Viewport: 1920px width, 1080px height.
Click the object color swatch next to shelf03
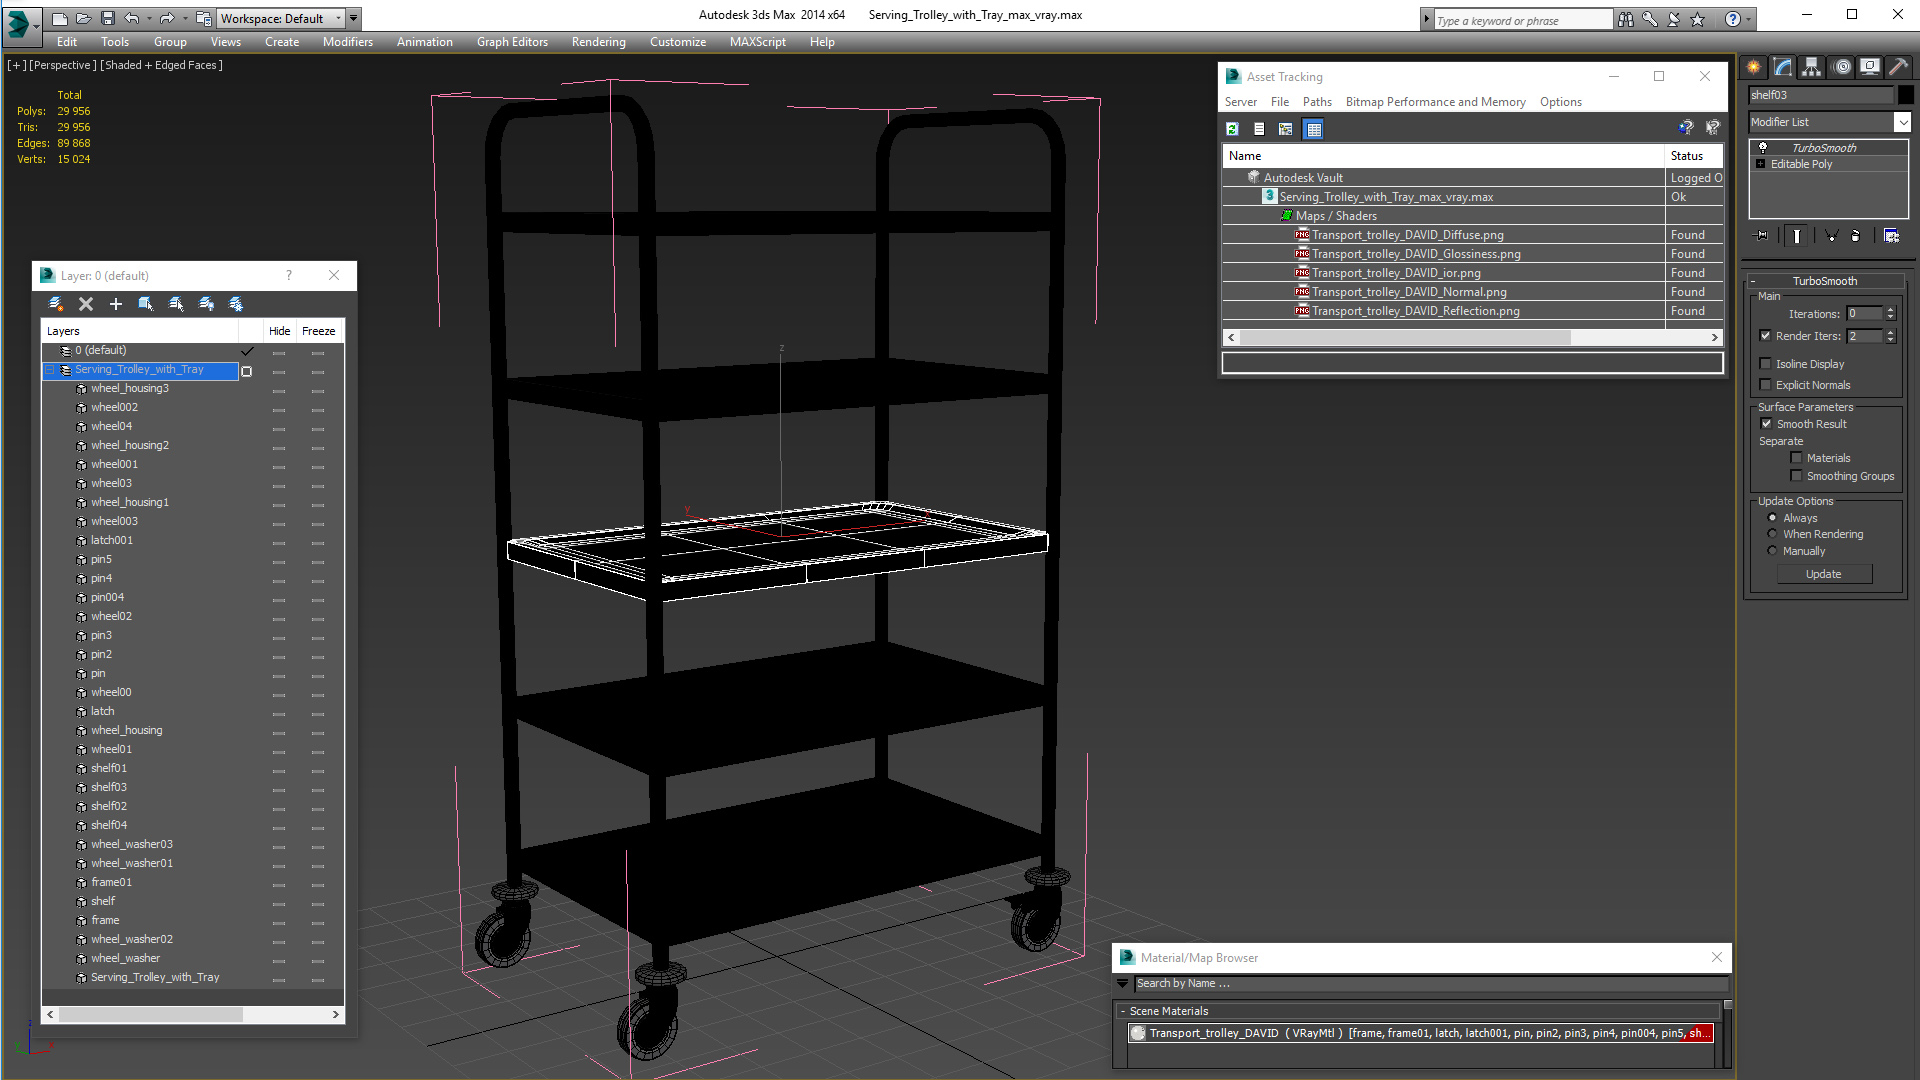pos(1906,95)
